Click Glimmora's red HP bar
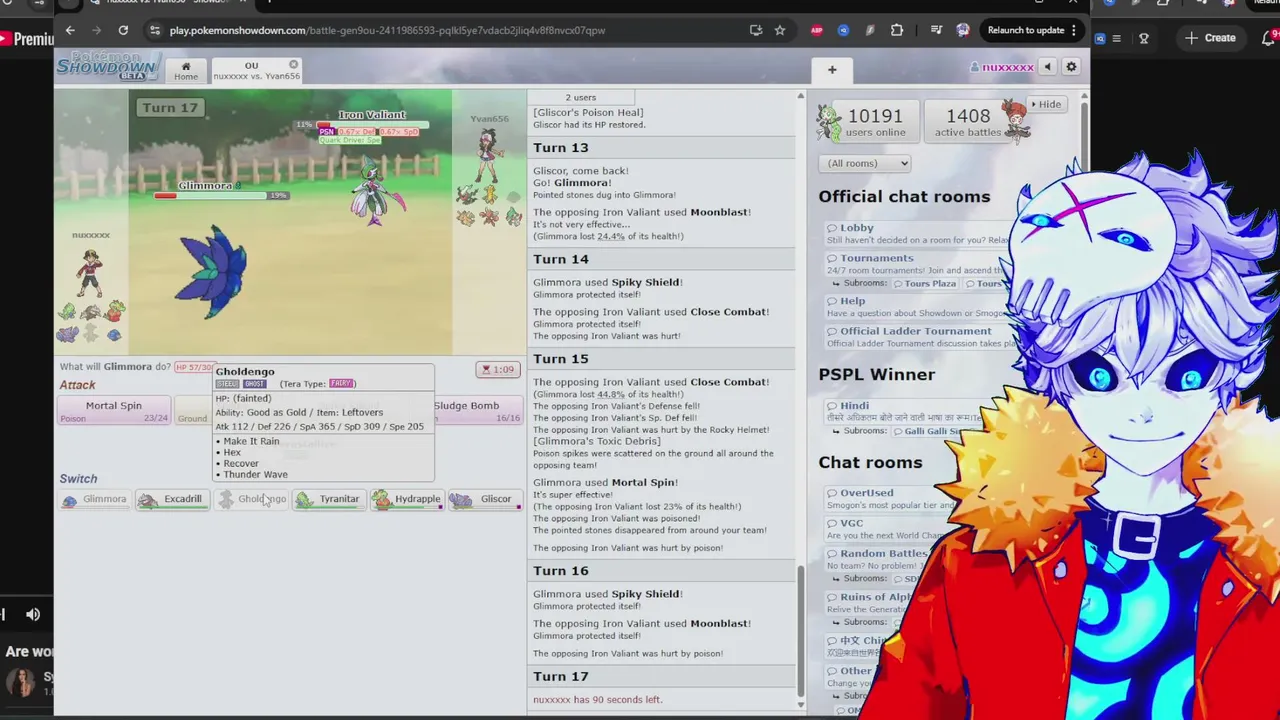 click(x=210, y=196)
